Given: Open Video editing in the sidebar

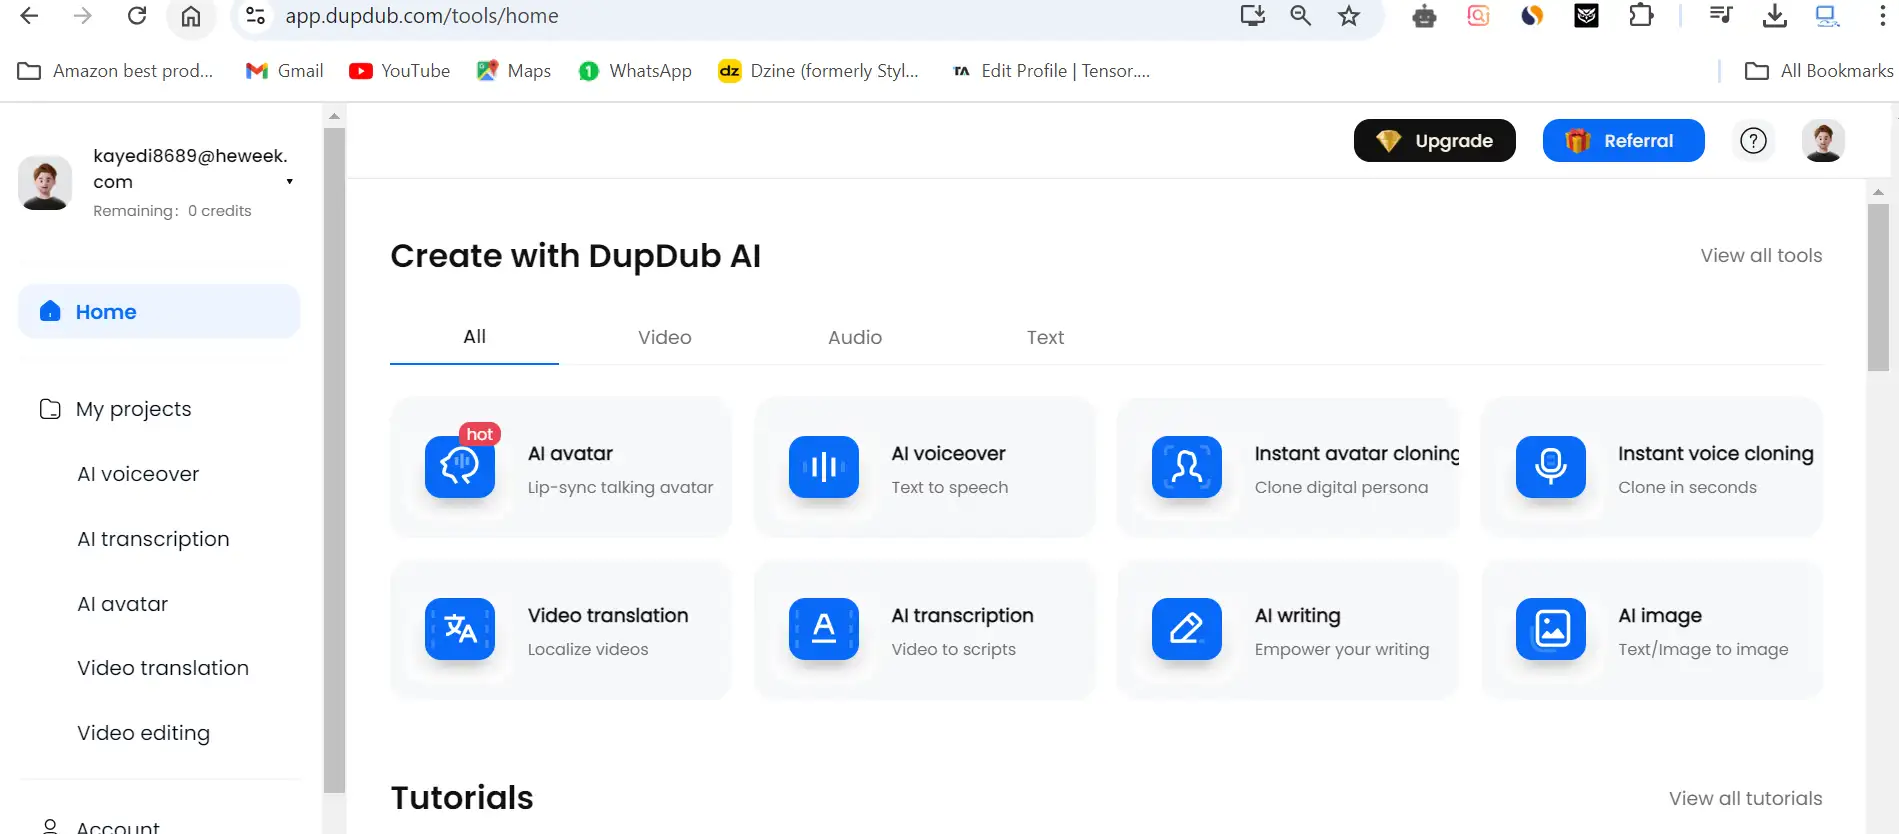Looking at the screenshot, I should (x=143, y=733).
